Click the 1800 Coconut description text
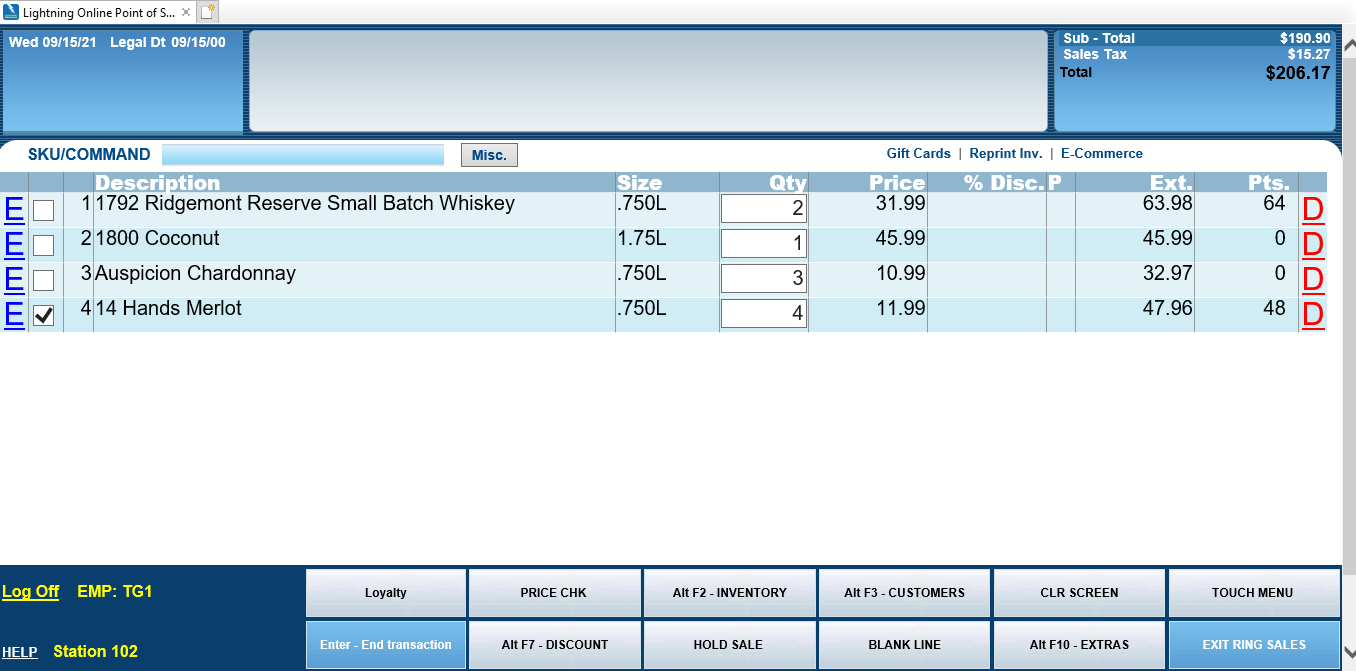This screenshot has width=1356, height=671. (x=157, y=239)
